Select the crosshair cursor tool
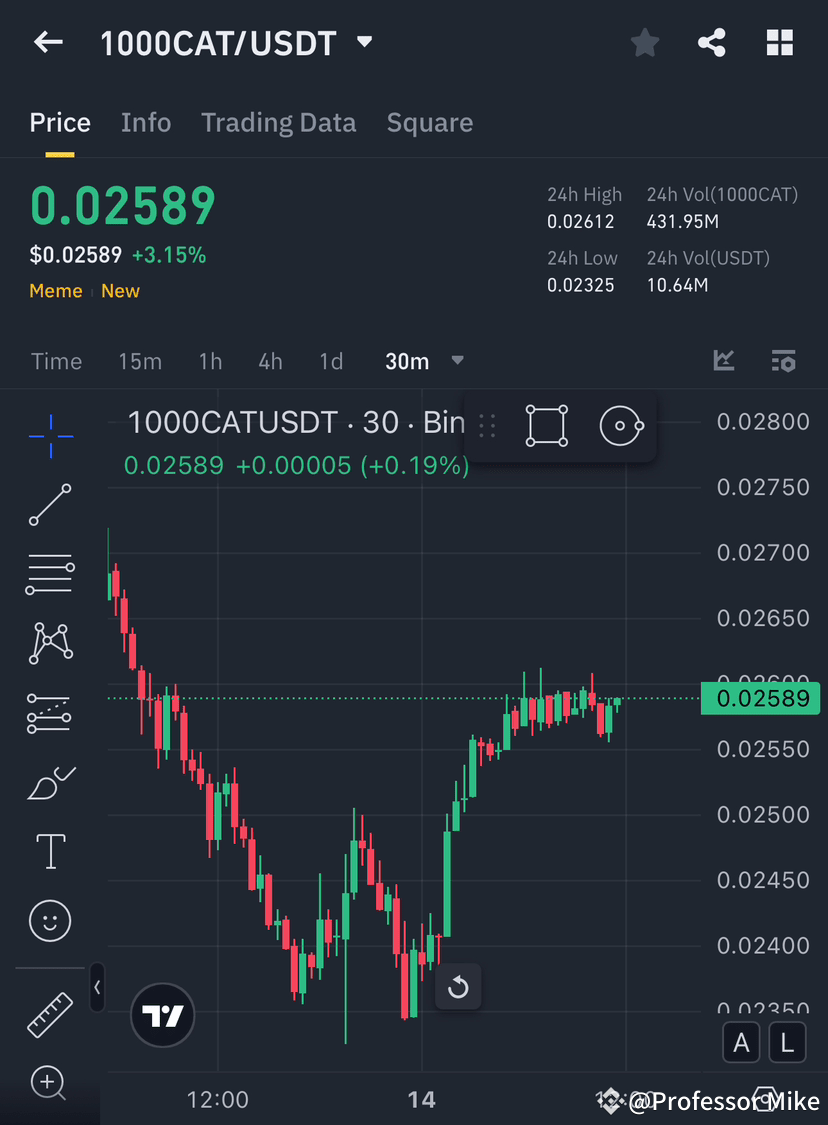Viewport: 828px width, 1125px height. point(50,435)
